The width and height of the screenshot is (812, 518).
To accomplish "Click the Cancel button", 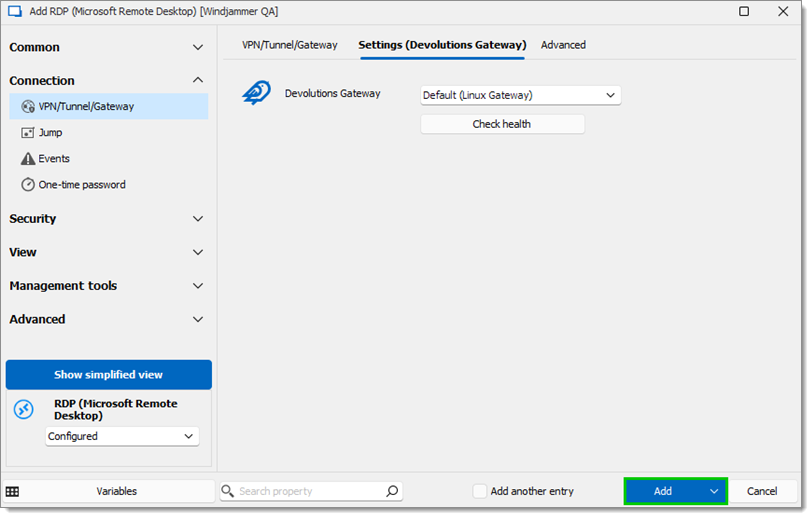I will click(x=762, y=491).
